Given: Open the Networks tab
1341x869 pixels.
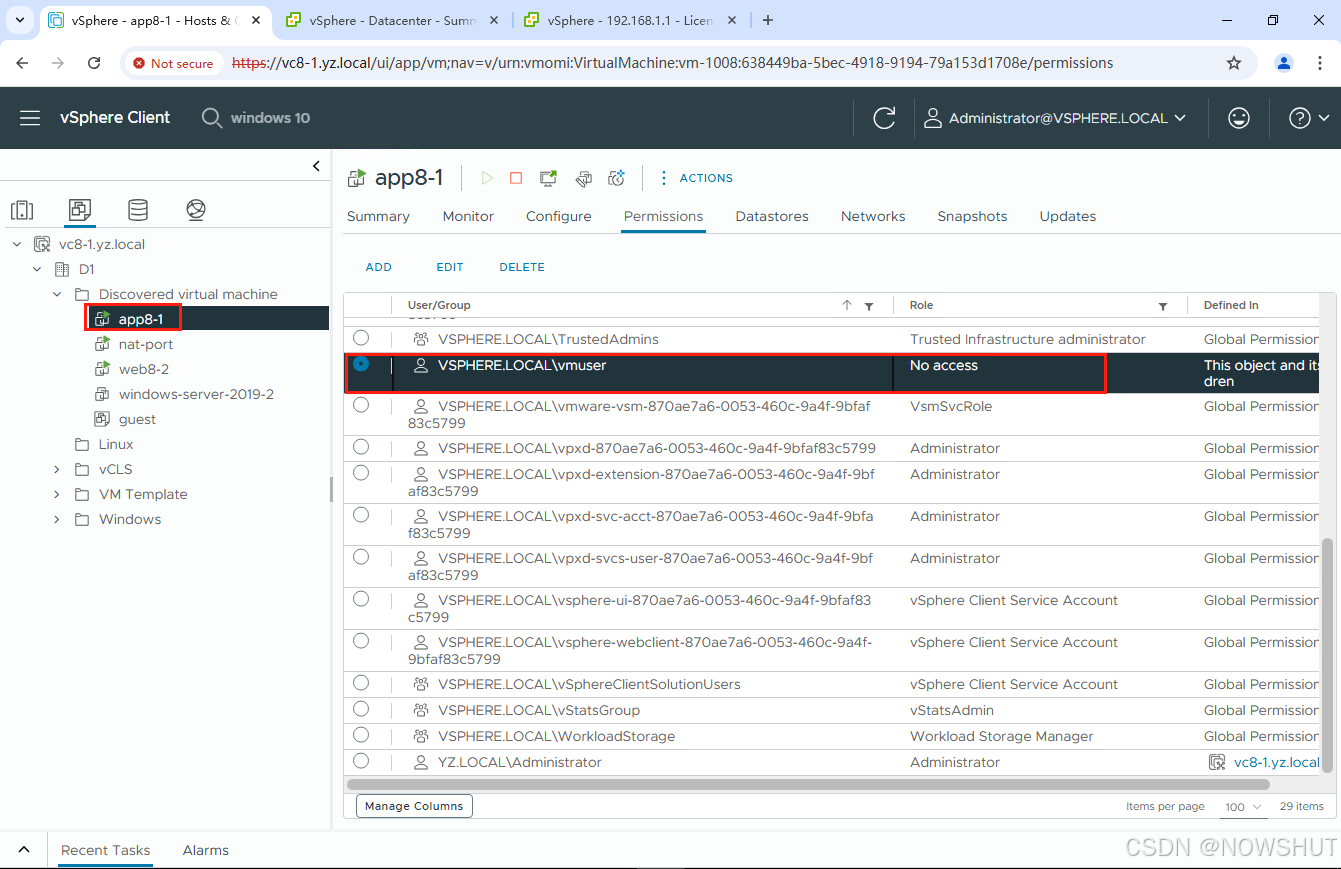Looking at the screenshot, I should (873, 216).
